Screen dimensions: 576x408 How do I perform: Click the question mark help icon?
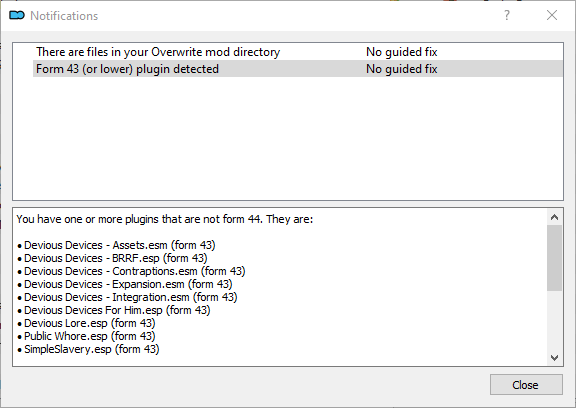coord(507,15)
